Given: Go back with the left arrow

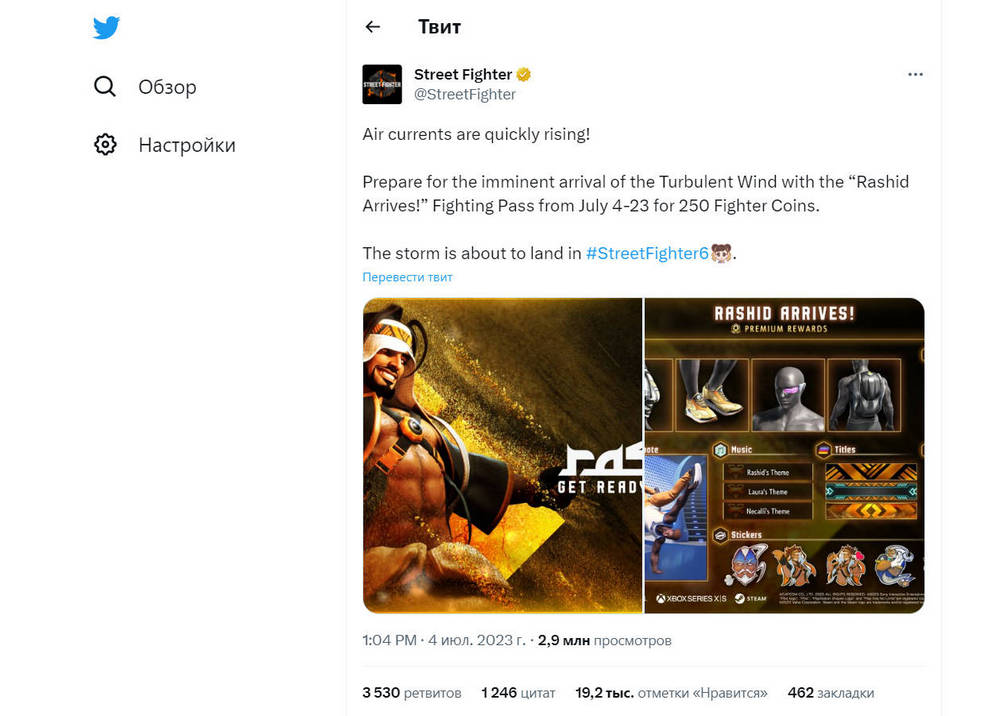Looking at the screenshot, I should [373, 27].
